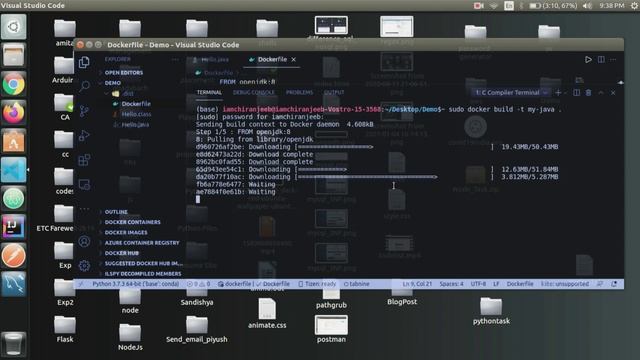Viewport: 640px width, 360px height.
Task: Open the C Compiler Terminal dropdown
Action: pyautogui.click(x=510, y=93)
